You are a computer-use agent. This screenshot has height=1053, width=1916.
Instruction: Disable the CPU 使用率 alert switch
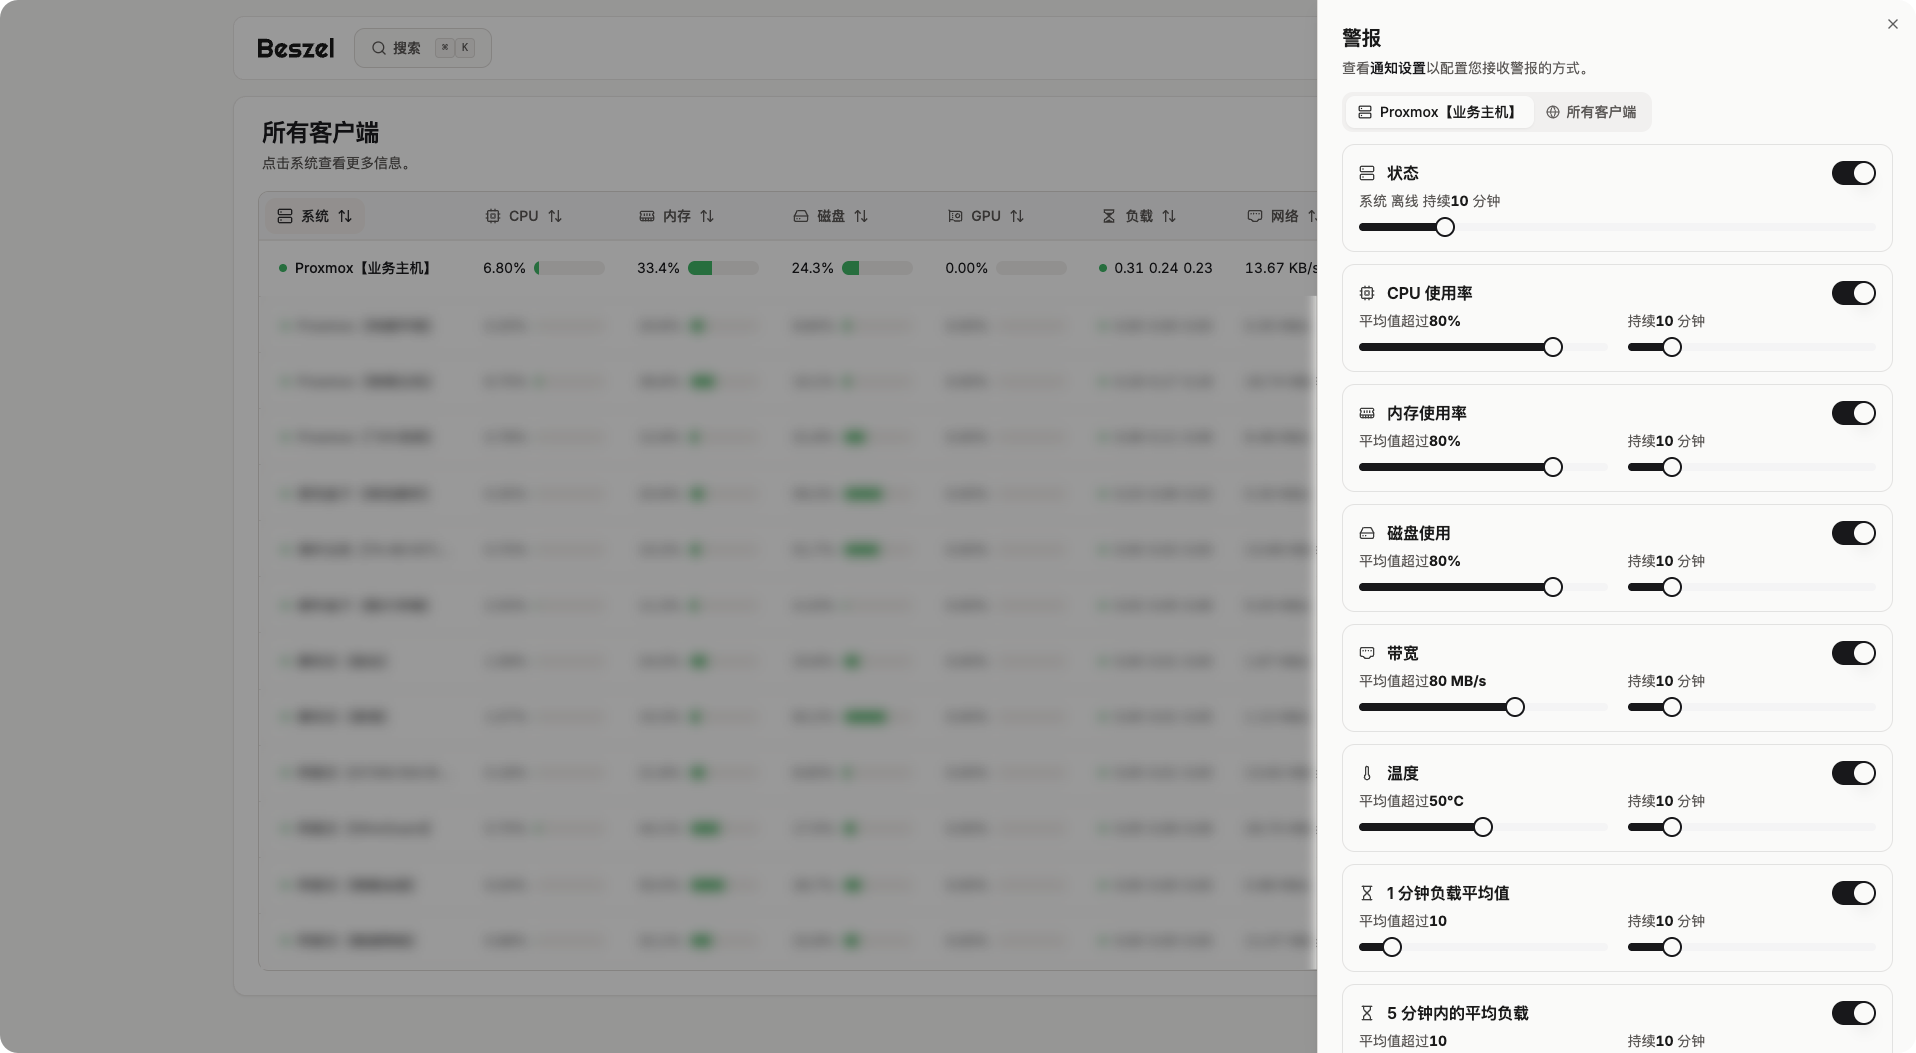[1852, 293]
